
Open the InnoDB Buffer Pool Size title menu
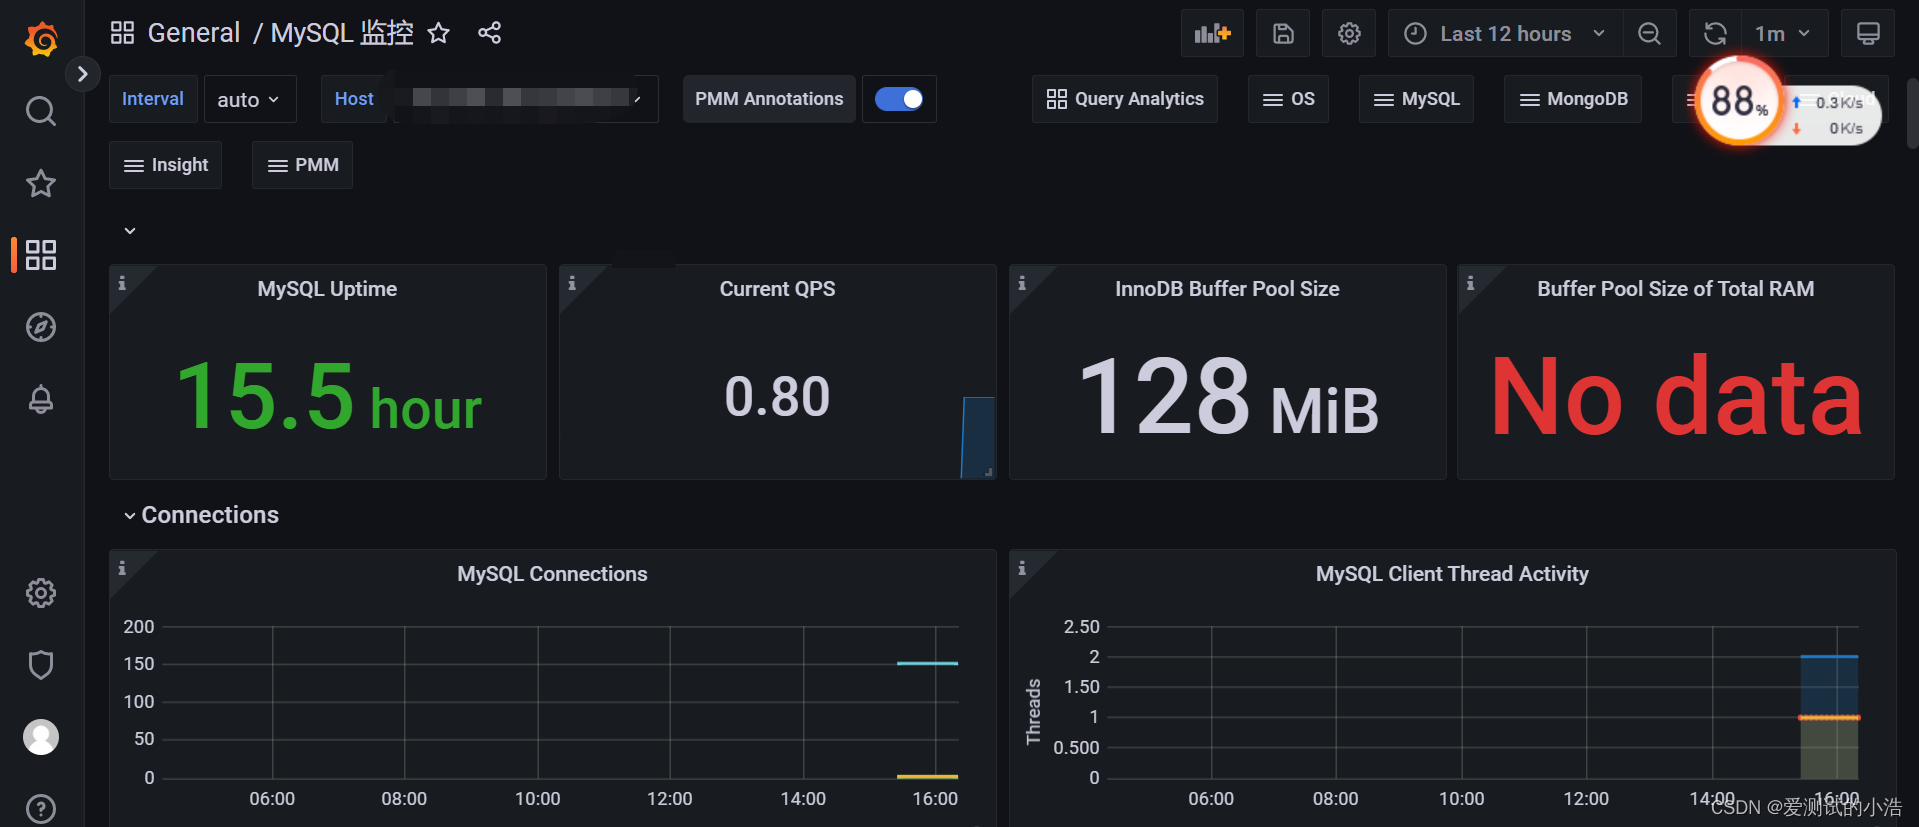(1227, 289)
